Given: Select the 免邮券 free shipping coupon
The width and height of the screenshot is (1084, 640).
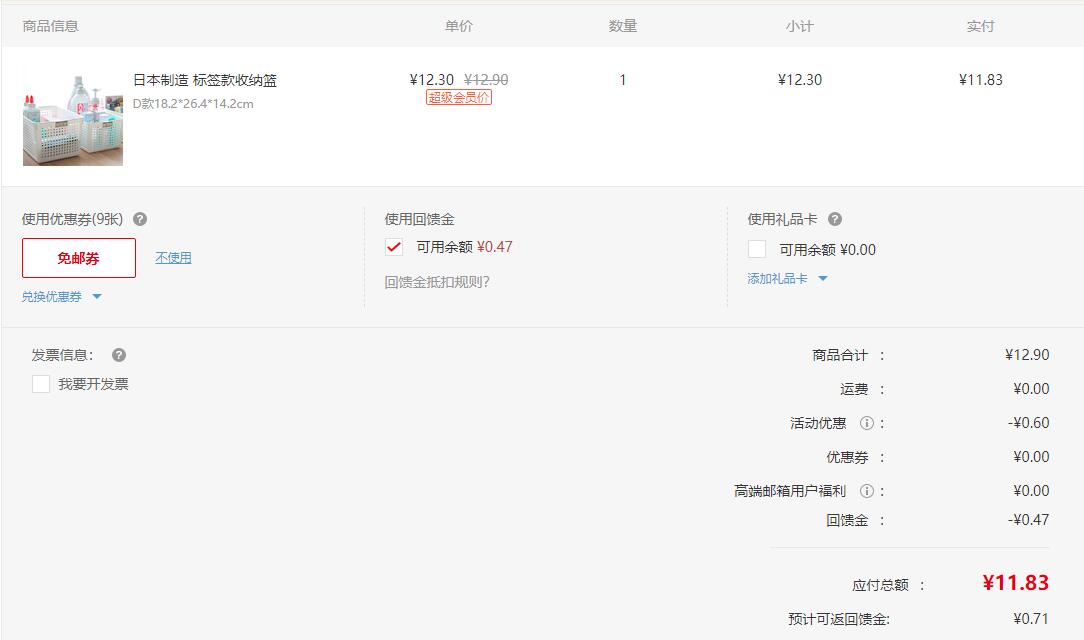Looking at the screenshot, I should tap(78, 257).
